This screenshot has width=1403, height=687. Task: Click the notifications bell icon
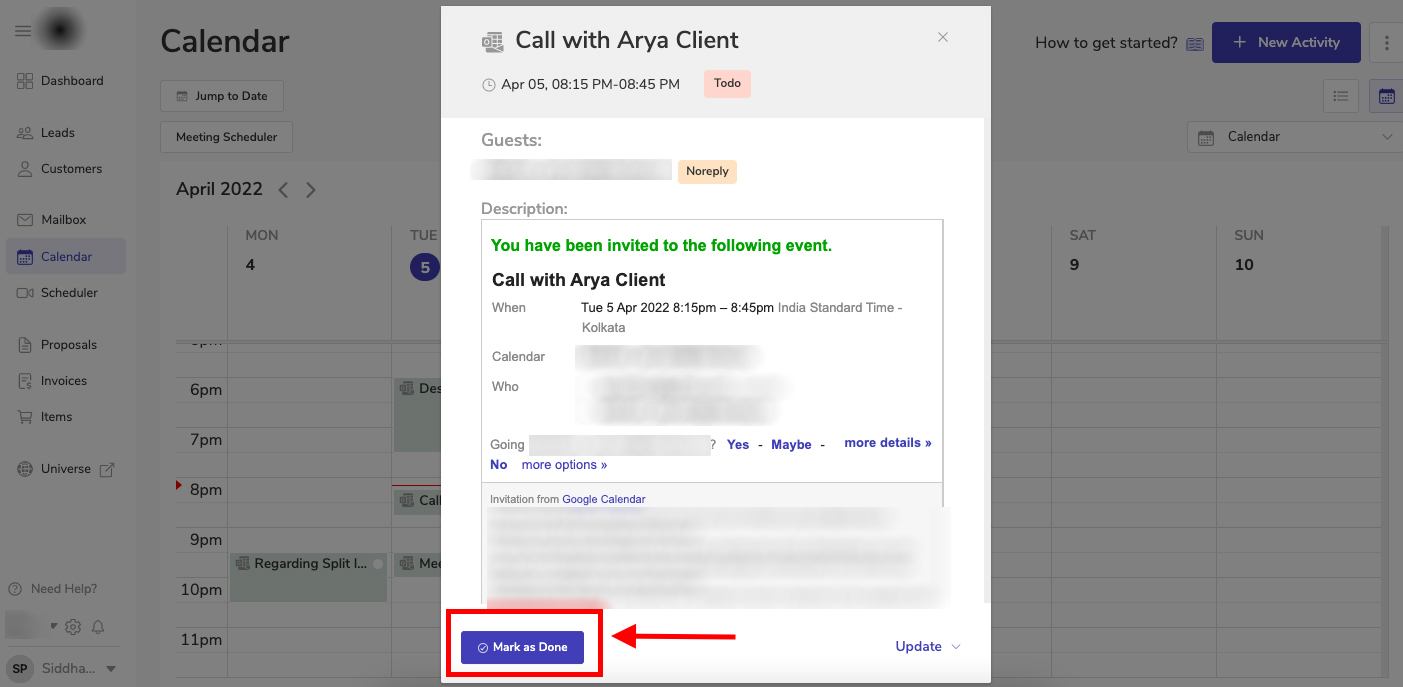click(x=98, y=627)
